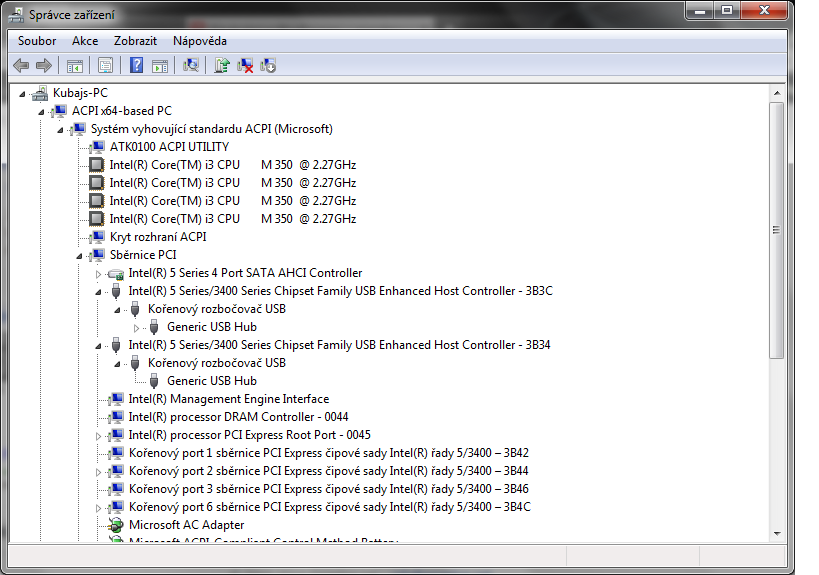This screenshot has height=575, width=819.
Task: Select Intel(R) processor PCI Express Root Port text
Action: (249, 435)
